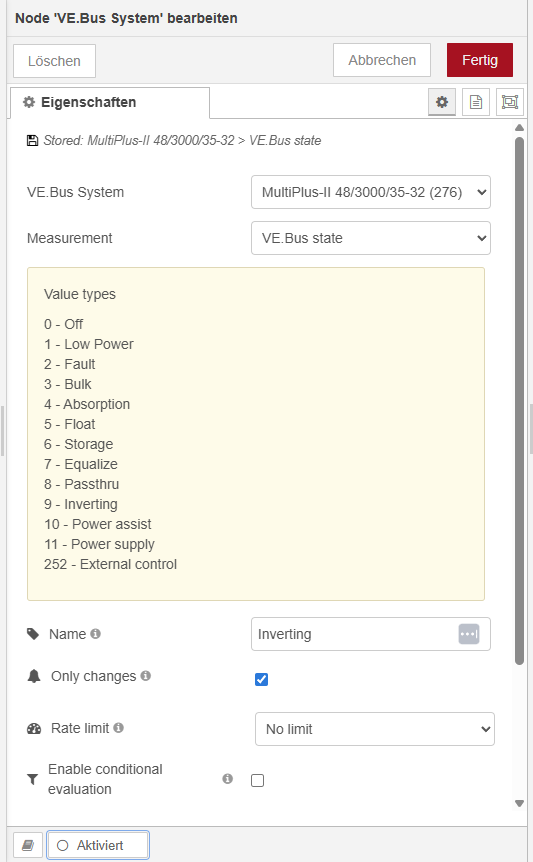Click info icon beside Name label

click(96, 634)
